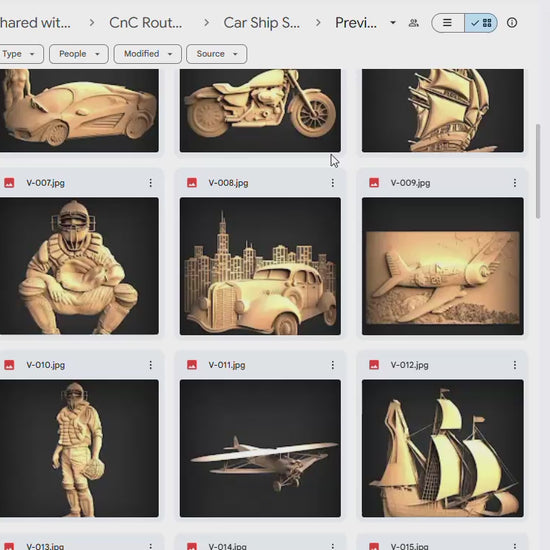This screenshot has width=550, height=550.
Task: Click the image file icon of V-011.jpg
Action: pos(192,365)
